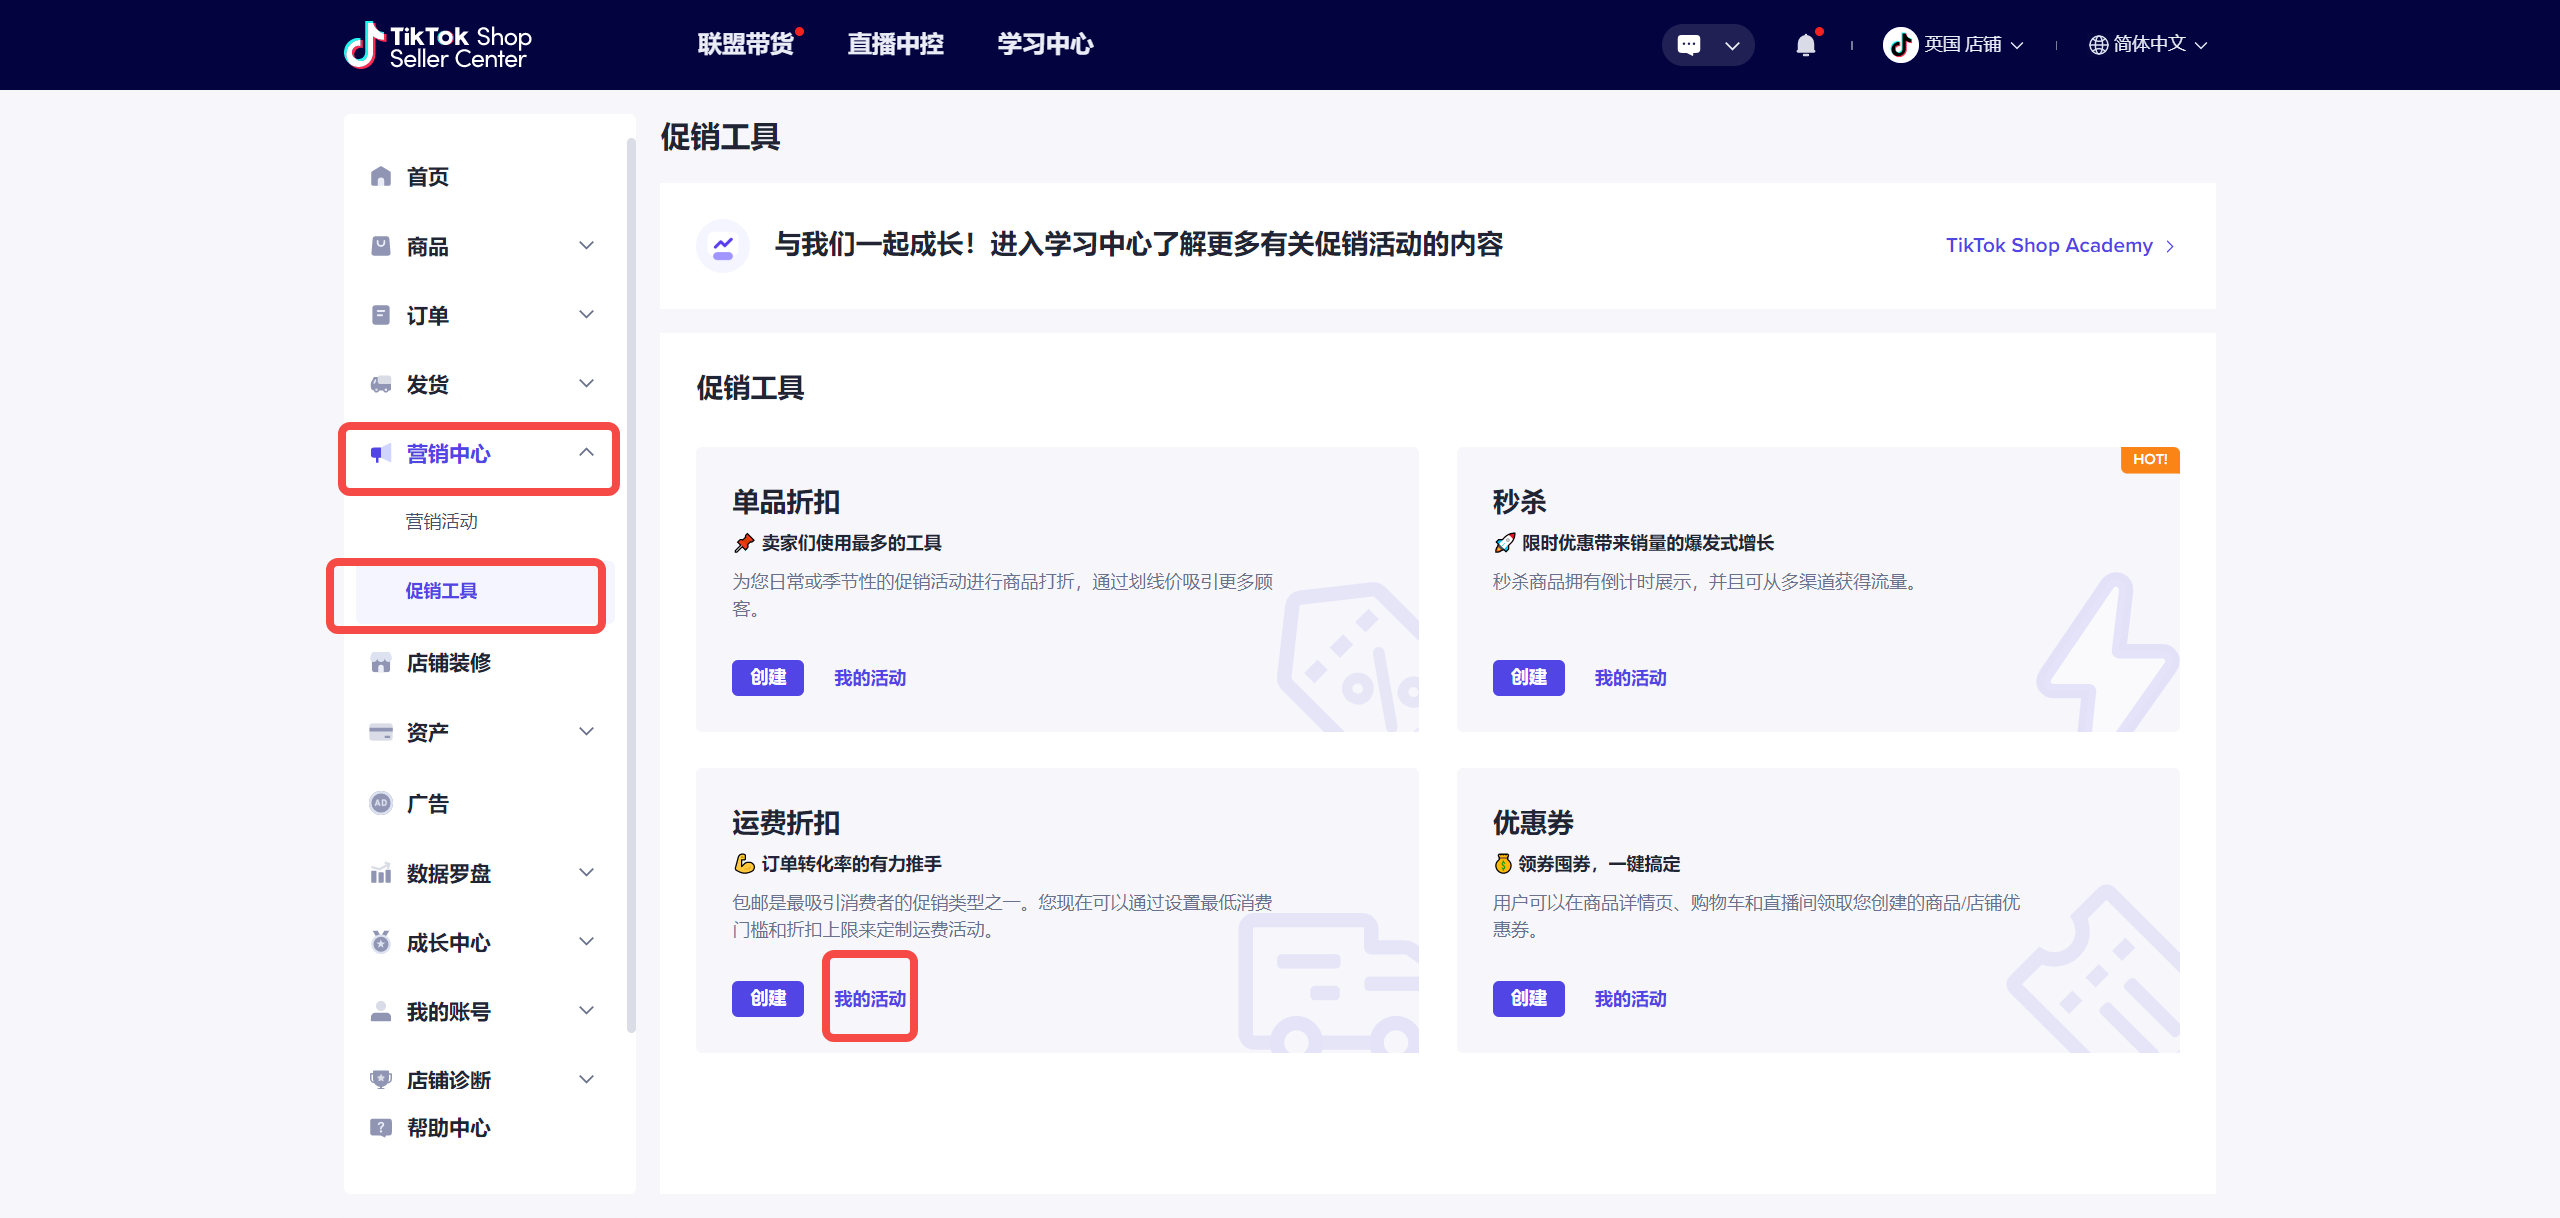Click the globe language icon
Image resolution: width=2560 pixels, height=1218 pixels.
point(2098,45)
